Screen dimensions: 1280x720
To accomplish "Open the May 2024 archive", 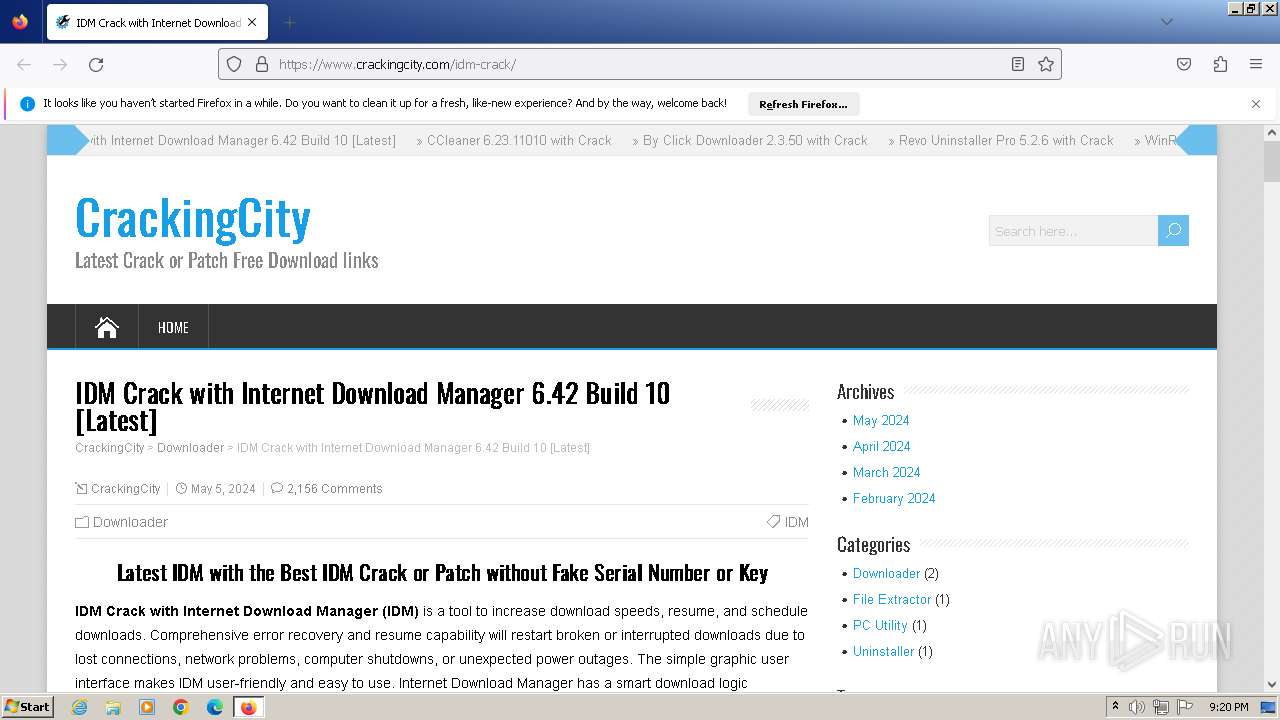I will [x=881, y=420].
